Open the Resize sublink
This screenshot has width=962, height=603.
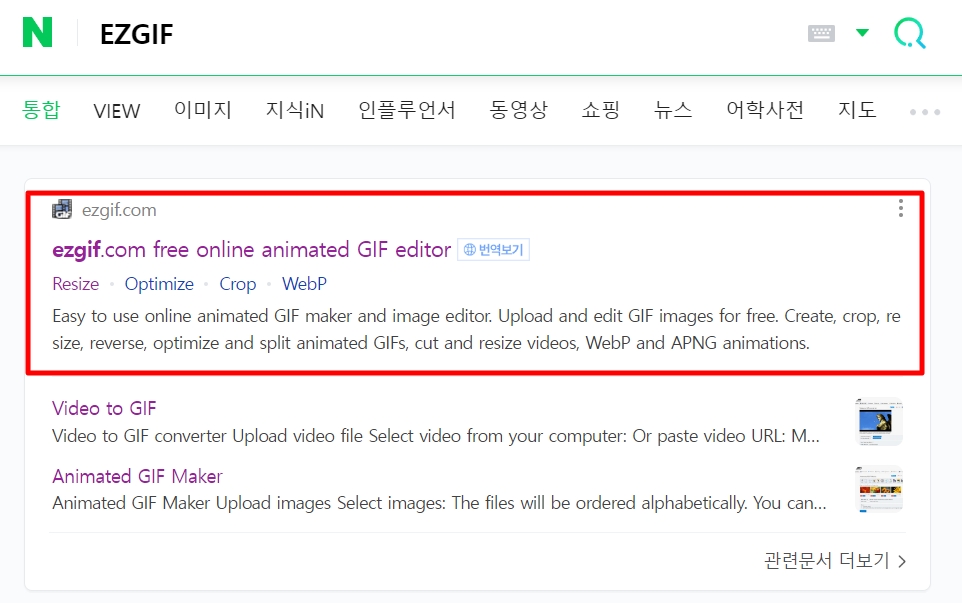75,284
